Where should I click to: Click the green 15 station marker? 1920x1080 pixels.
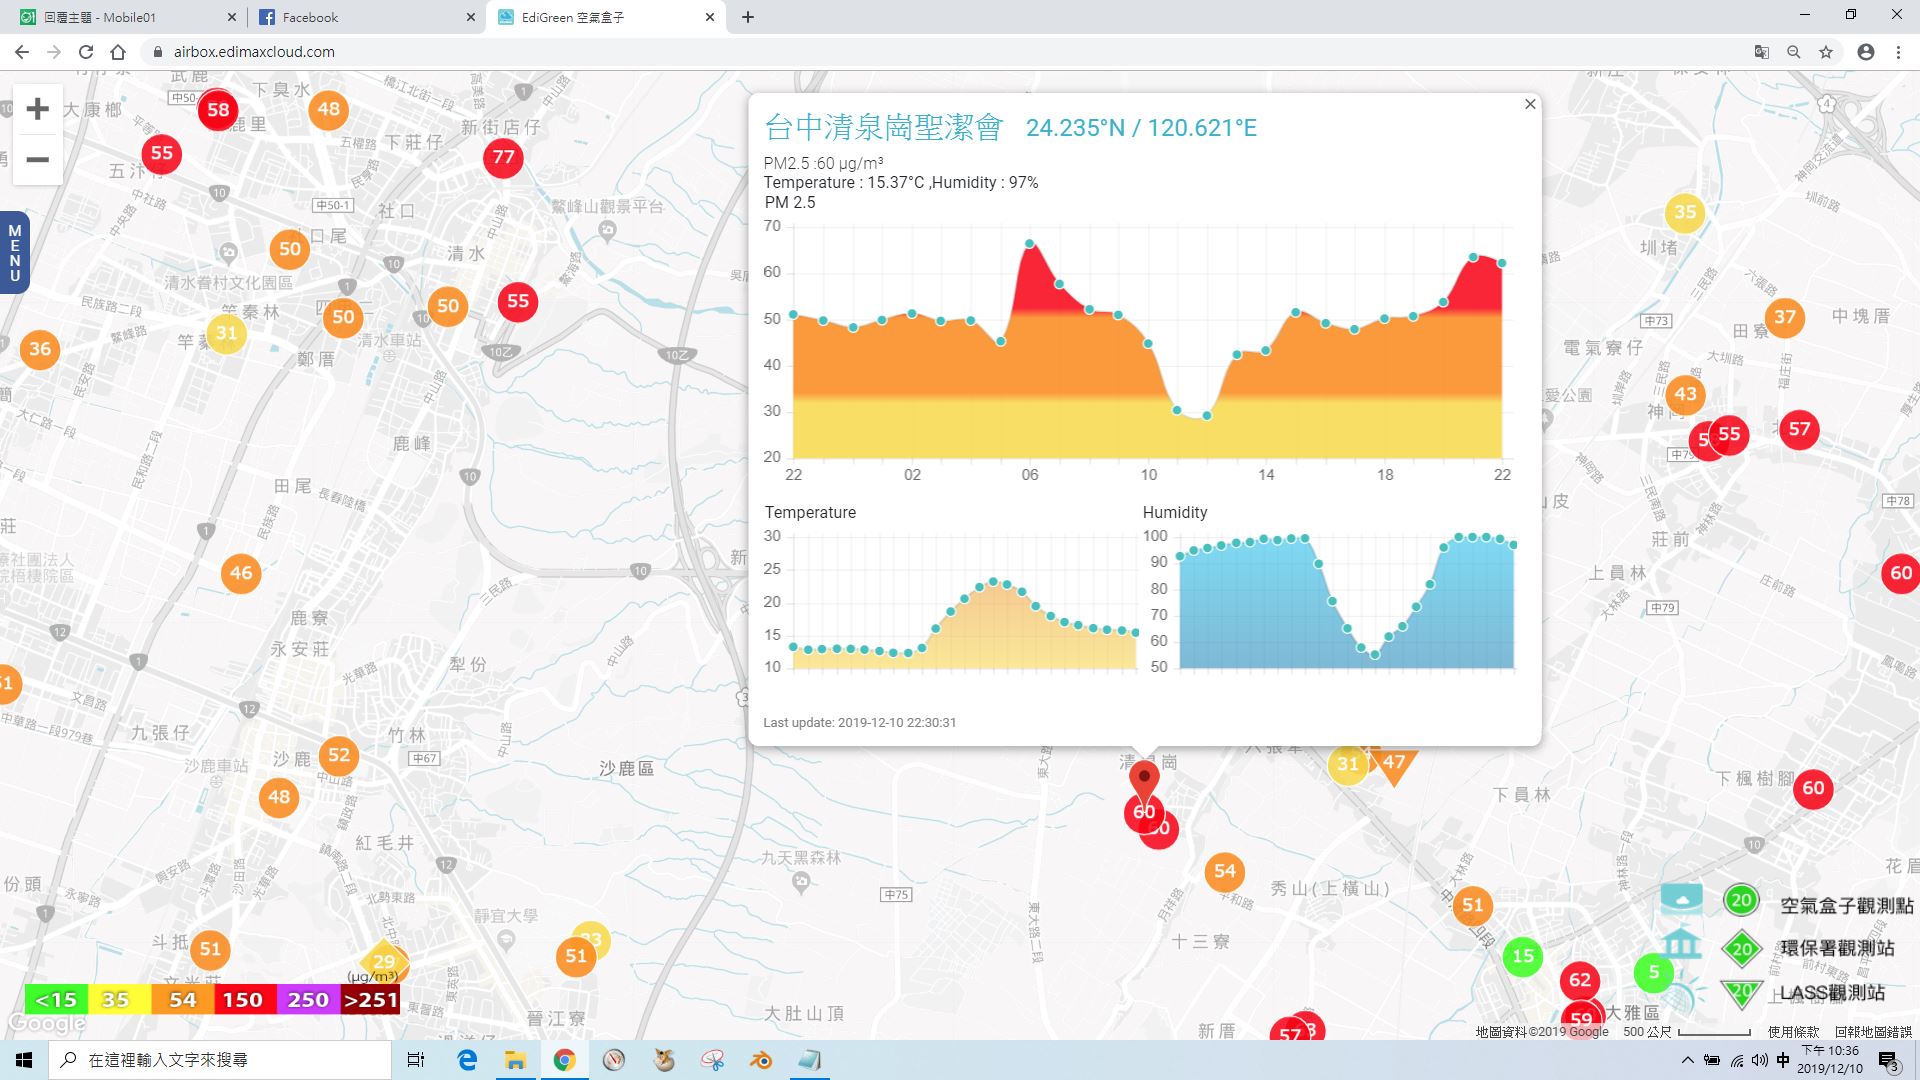(x=1523, y=956)
